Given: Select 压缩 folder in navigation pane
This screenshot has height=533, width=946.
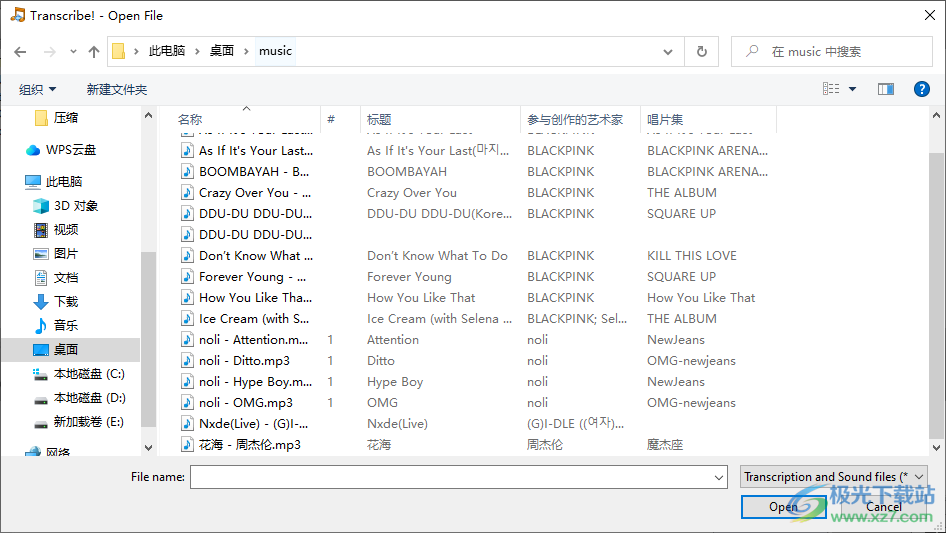Looking at the screenshot, I should (x=66, y=118).
